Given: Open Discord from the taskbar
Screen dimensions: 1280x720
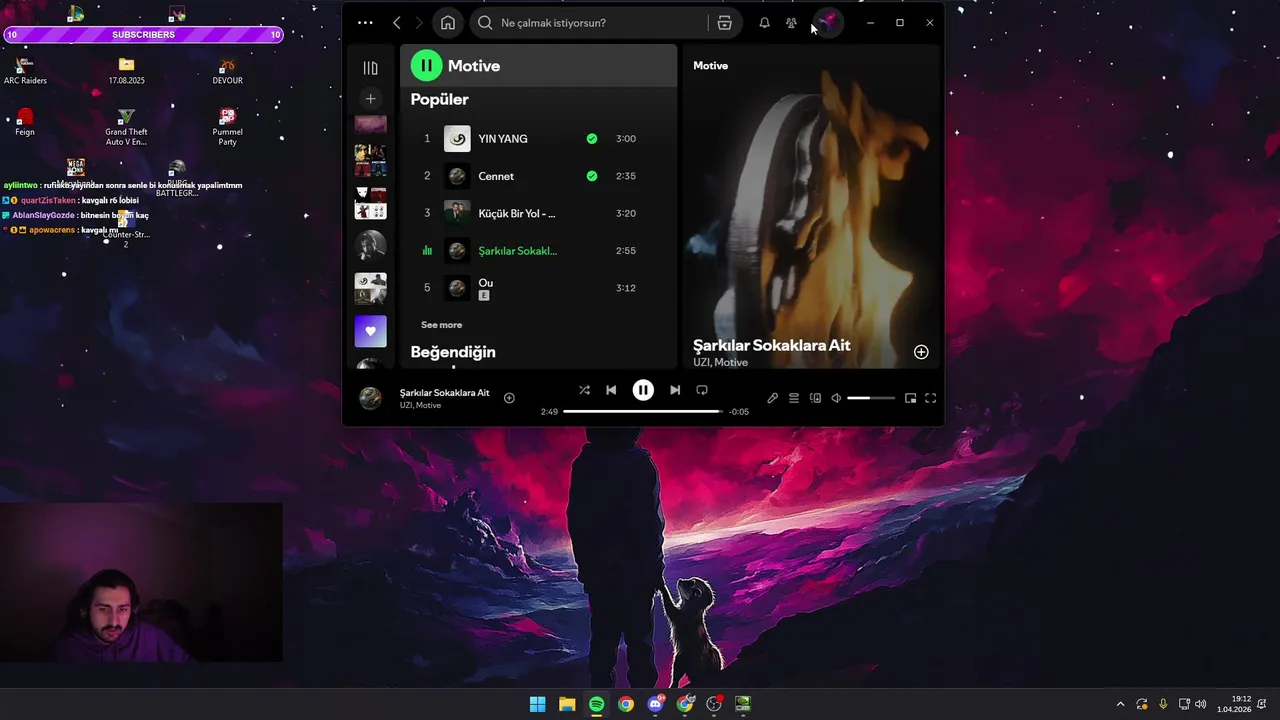Looking at the screenshot, I should 655,704.
